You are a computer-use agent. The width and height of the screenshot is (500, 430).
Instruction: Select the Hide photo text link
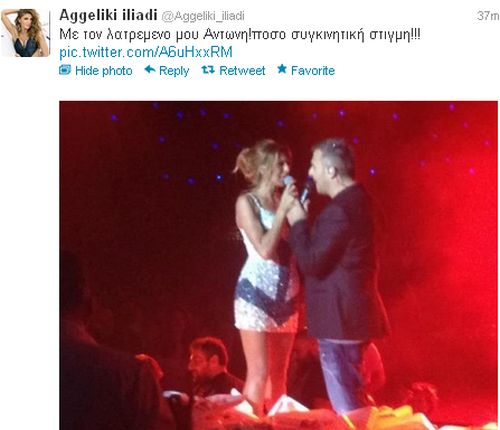pos(104,71)
